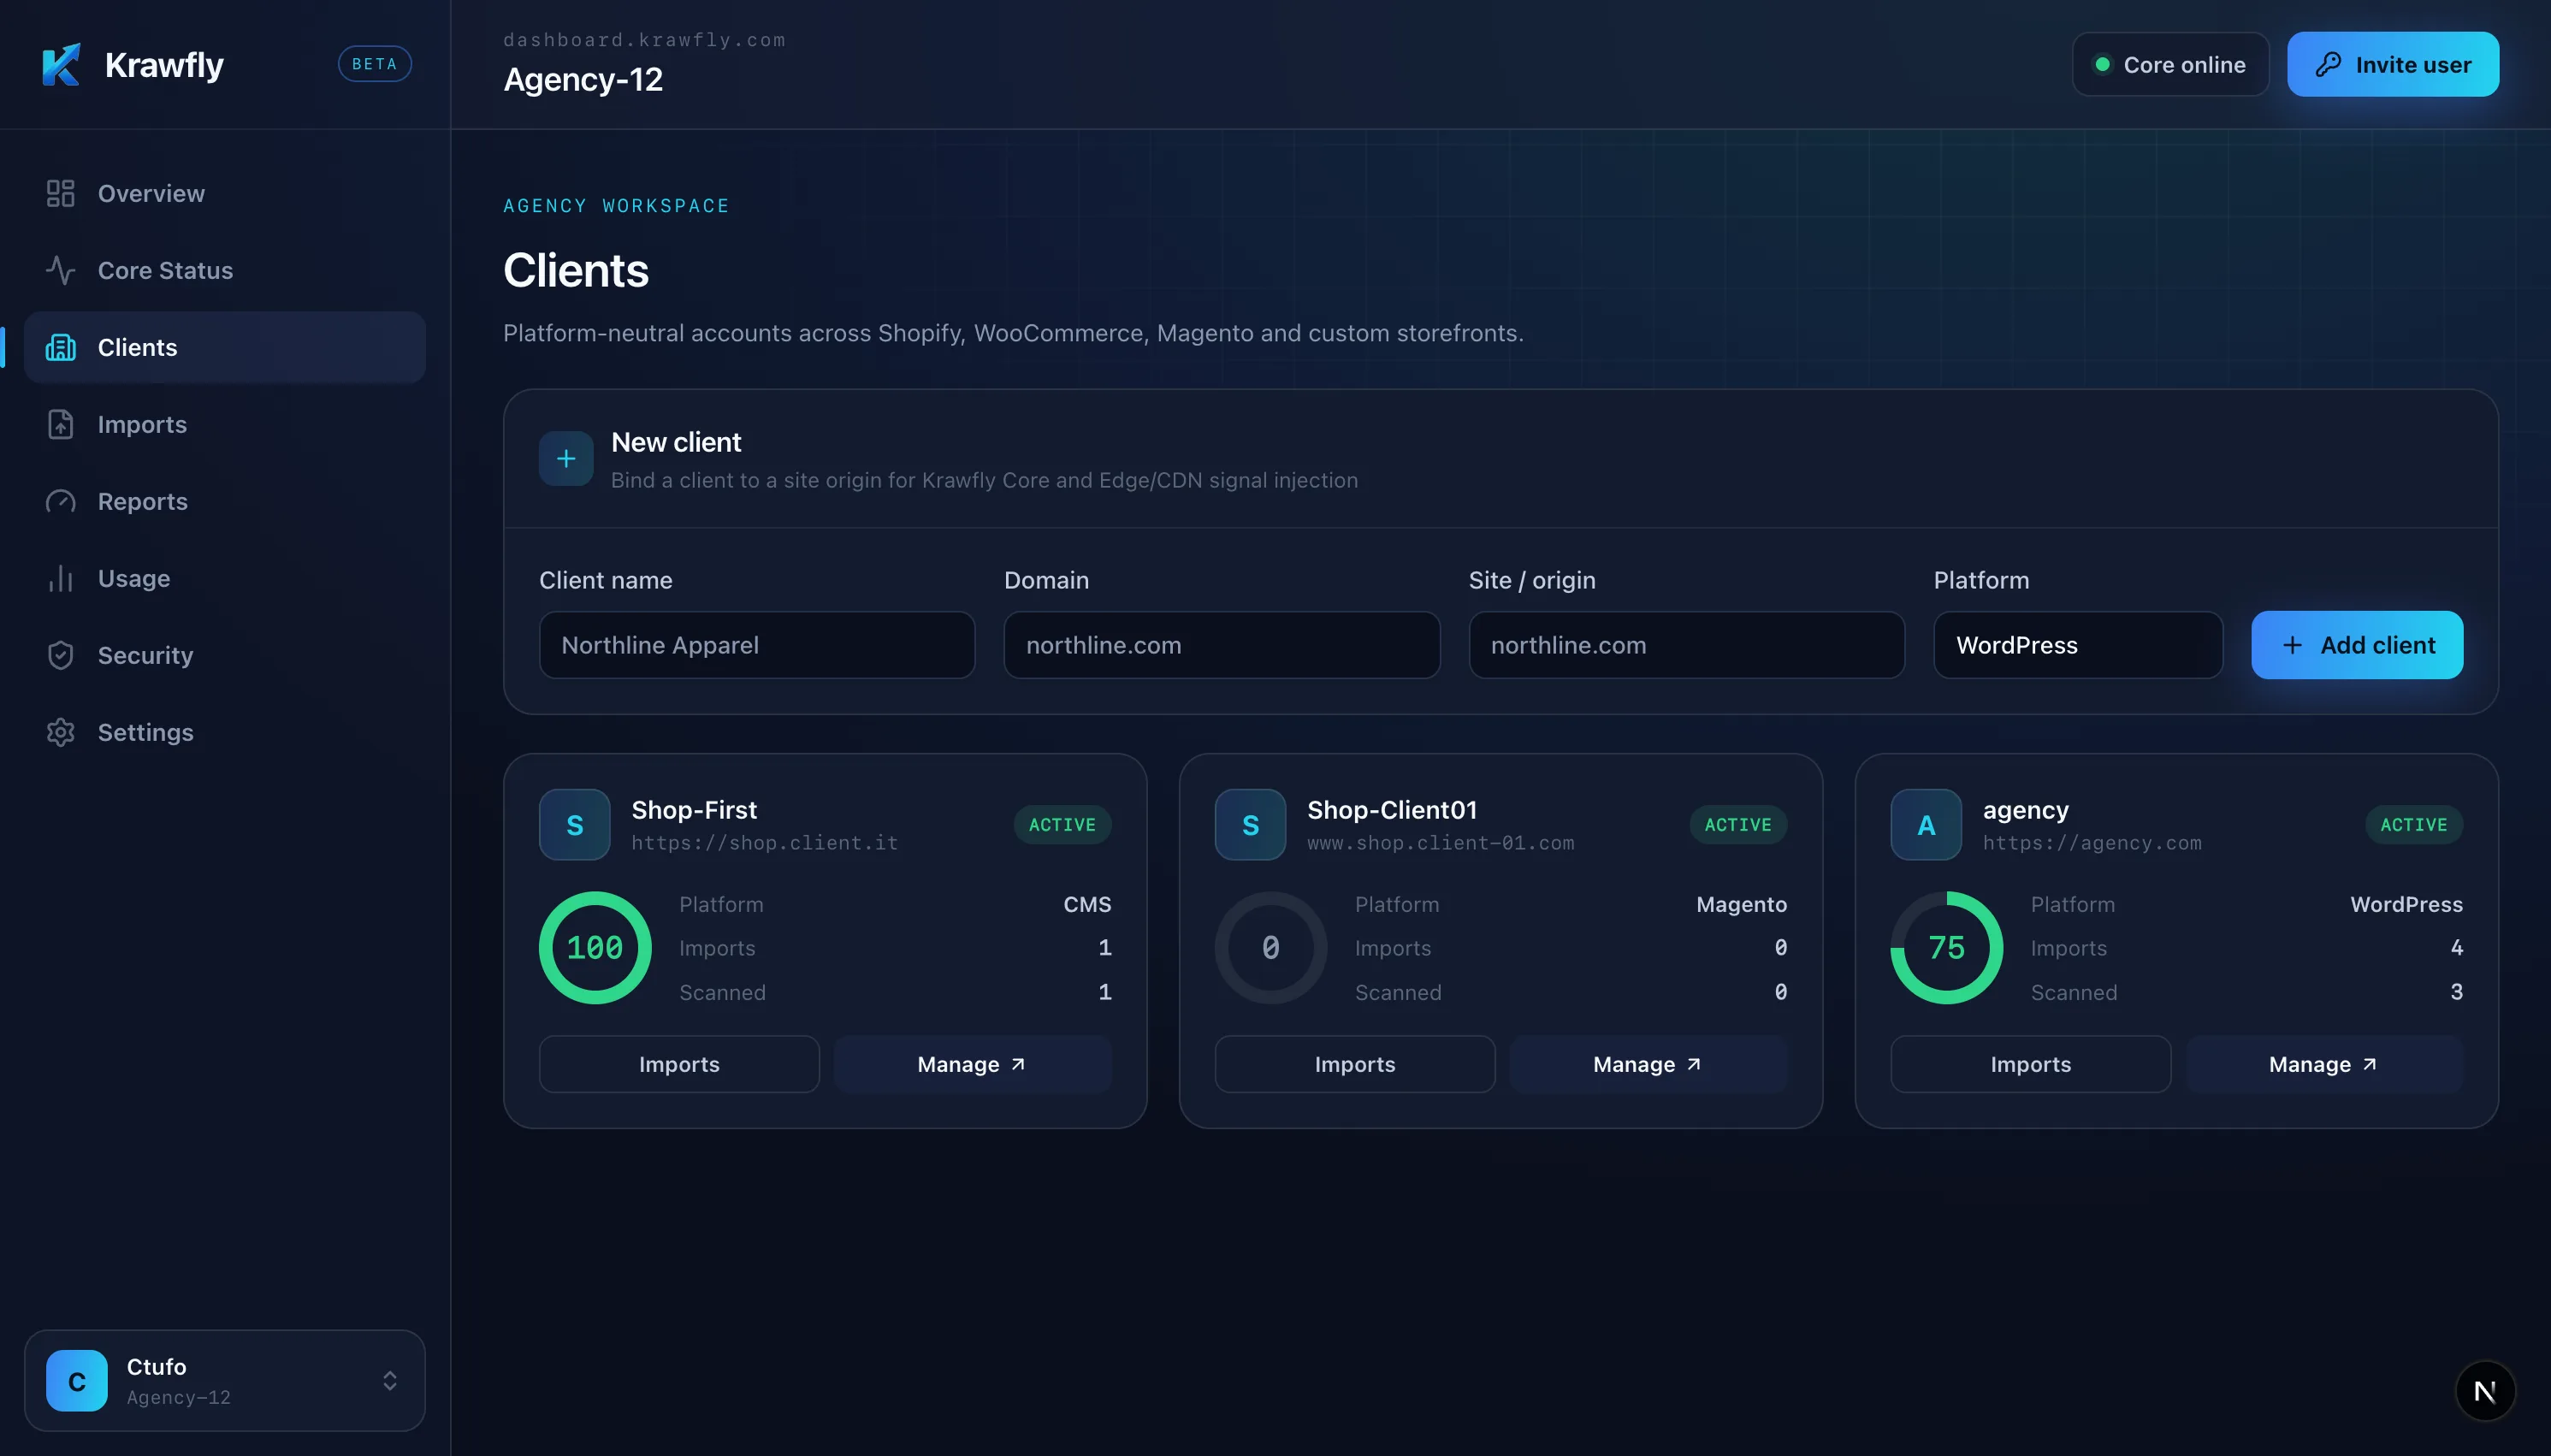Open Imports for agency card

[x=2031, y=1064]
